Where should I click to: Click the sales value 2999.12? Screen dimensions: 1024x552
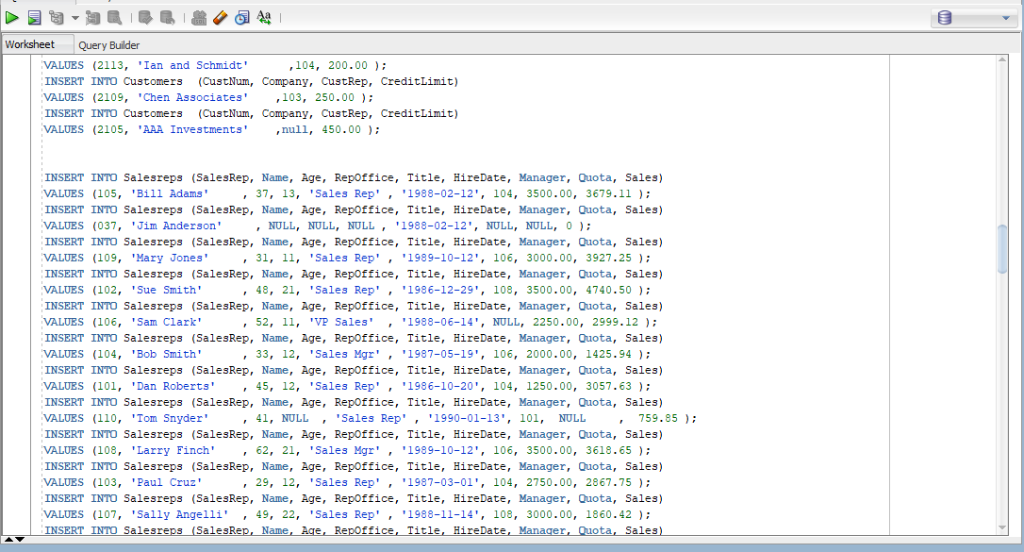coord(615,321)
